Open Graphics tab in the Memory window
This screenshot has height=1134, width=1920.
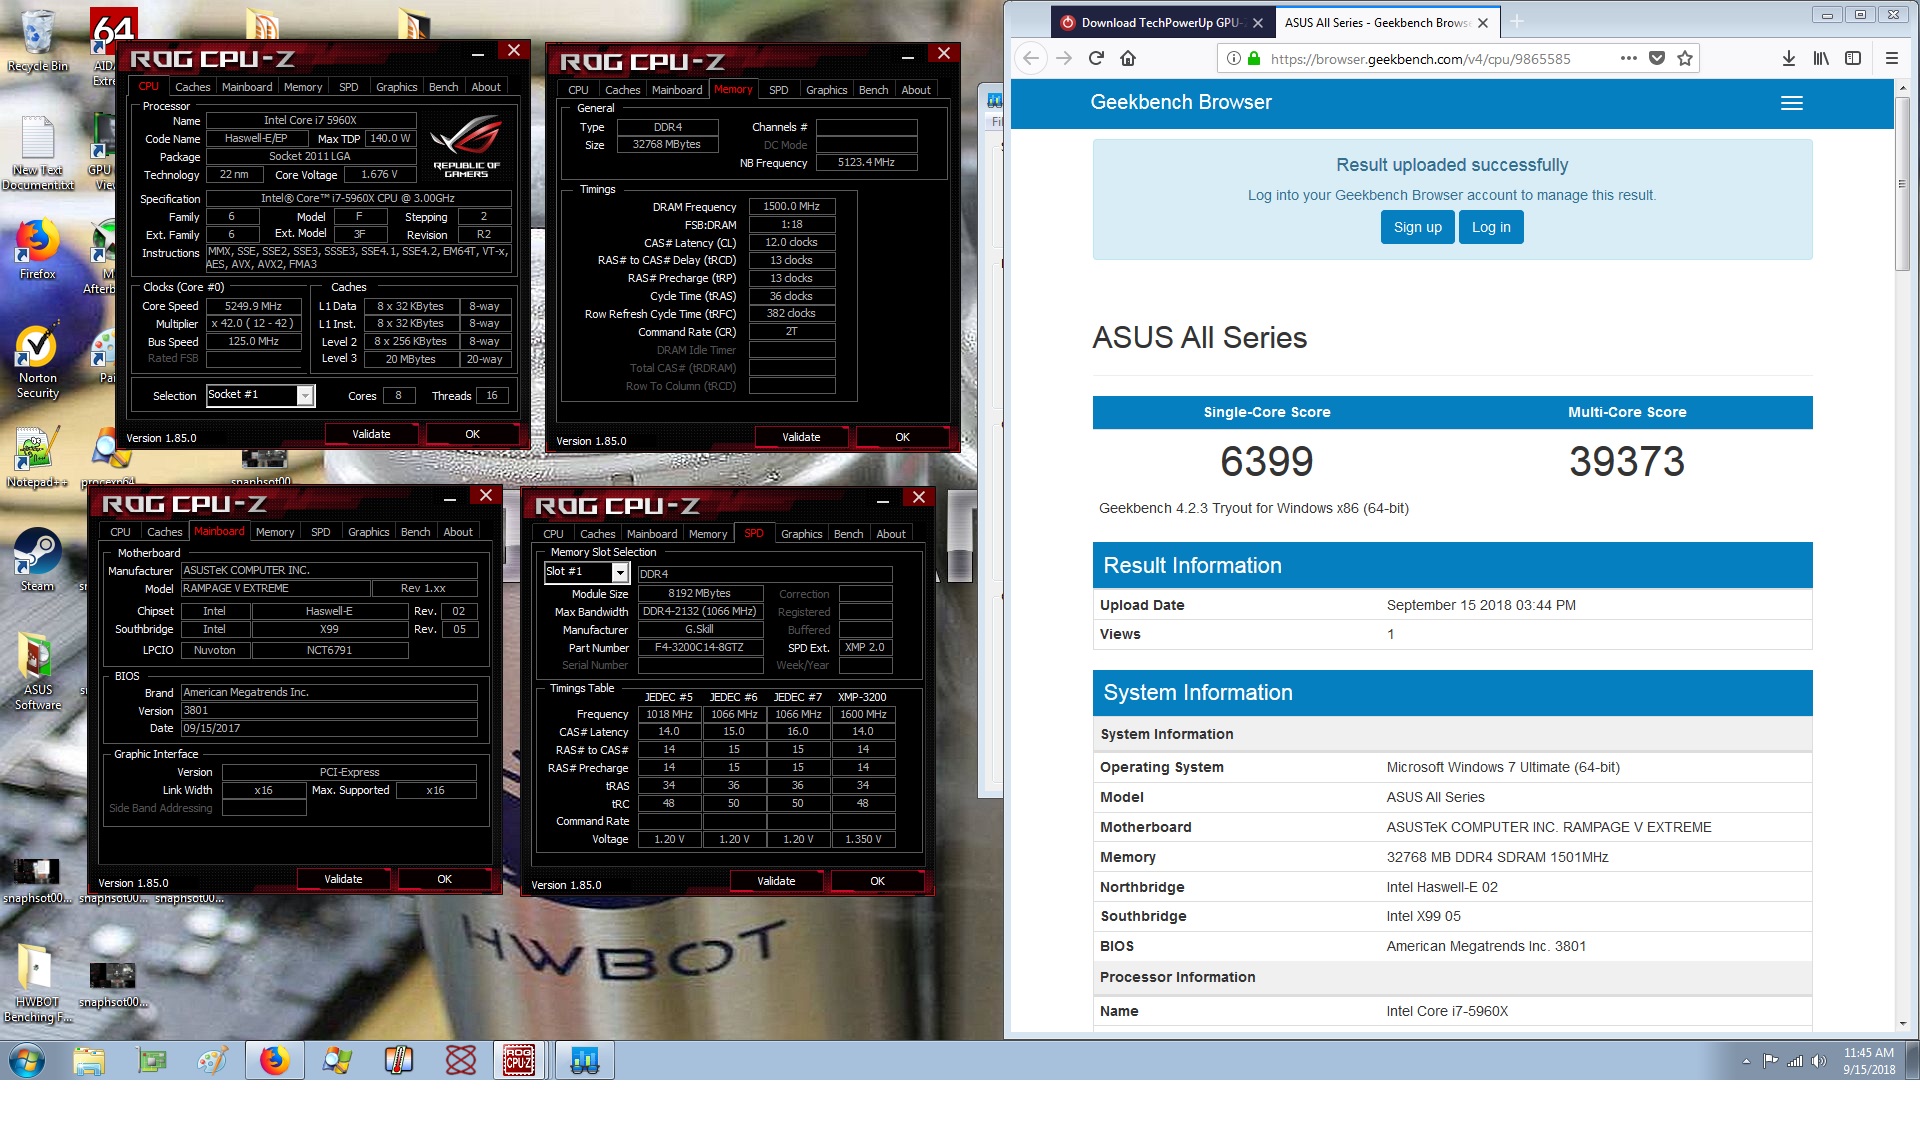click(x=826, y=90)
